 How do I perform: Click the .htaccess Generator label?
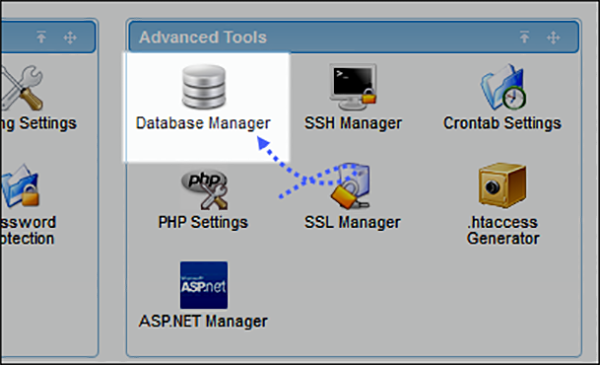[503, 230]
